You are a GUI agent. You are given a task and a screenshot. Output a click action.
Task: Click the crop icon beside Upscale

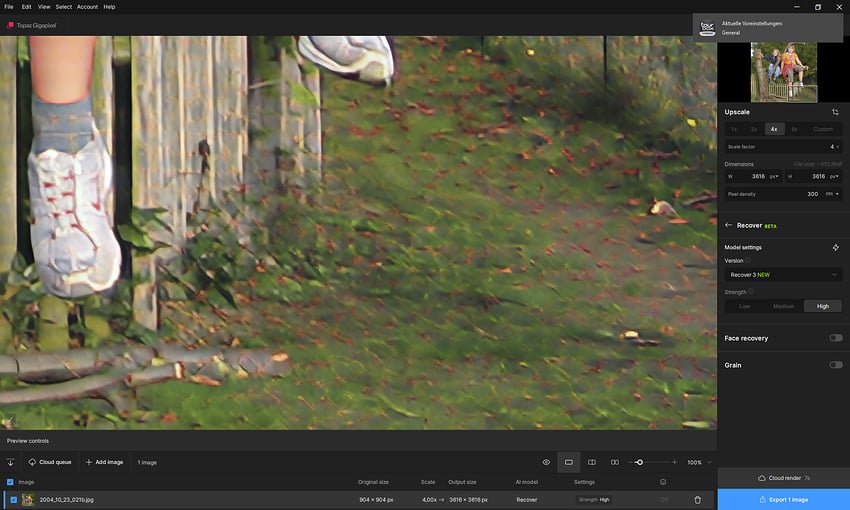(x=835, y=112)
